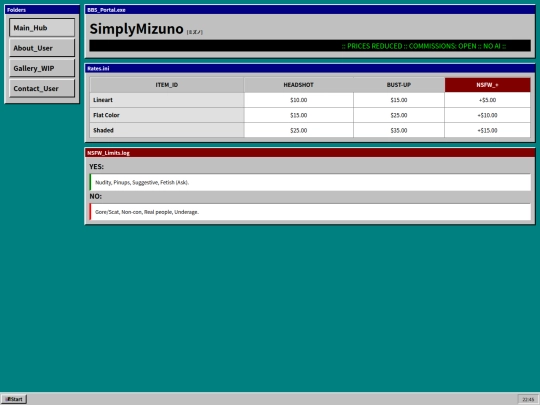Screen dimensions: 540x405
Task: Click Flat Color headshot price $15.00
Action: pyautogui.click(x=299, y=115)
